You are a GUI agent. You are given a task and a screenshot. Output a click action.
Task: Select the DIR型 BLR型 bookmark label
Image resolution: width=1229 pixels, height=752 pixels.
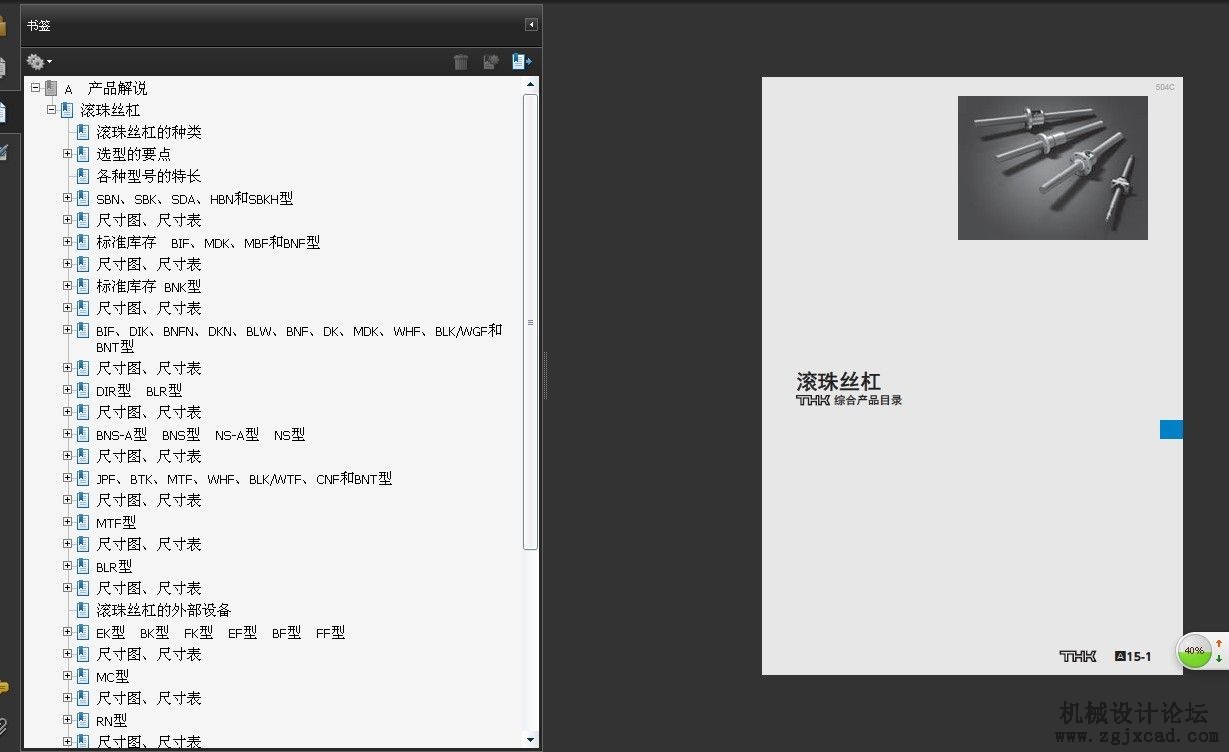coord(139,390)
